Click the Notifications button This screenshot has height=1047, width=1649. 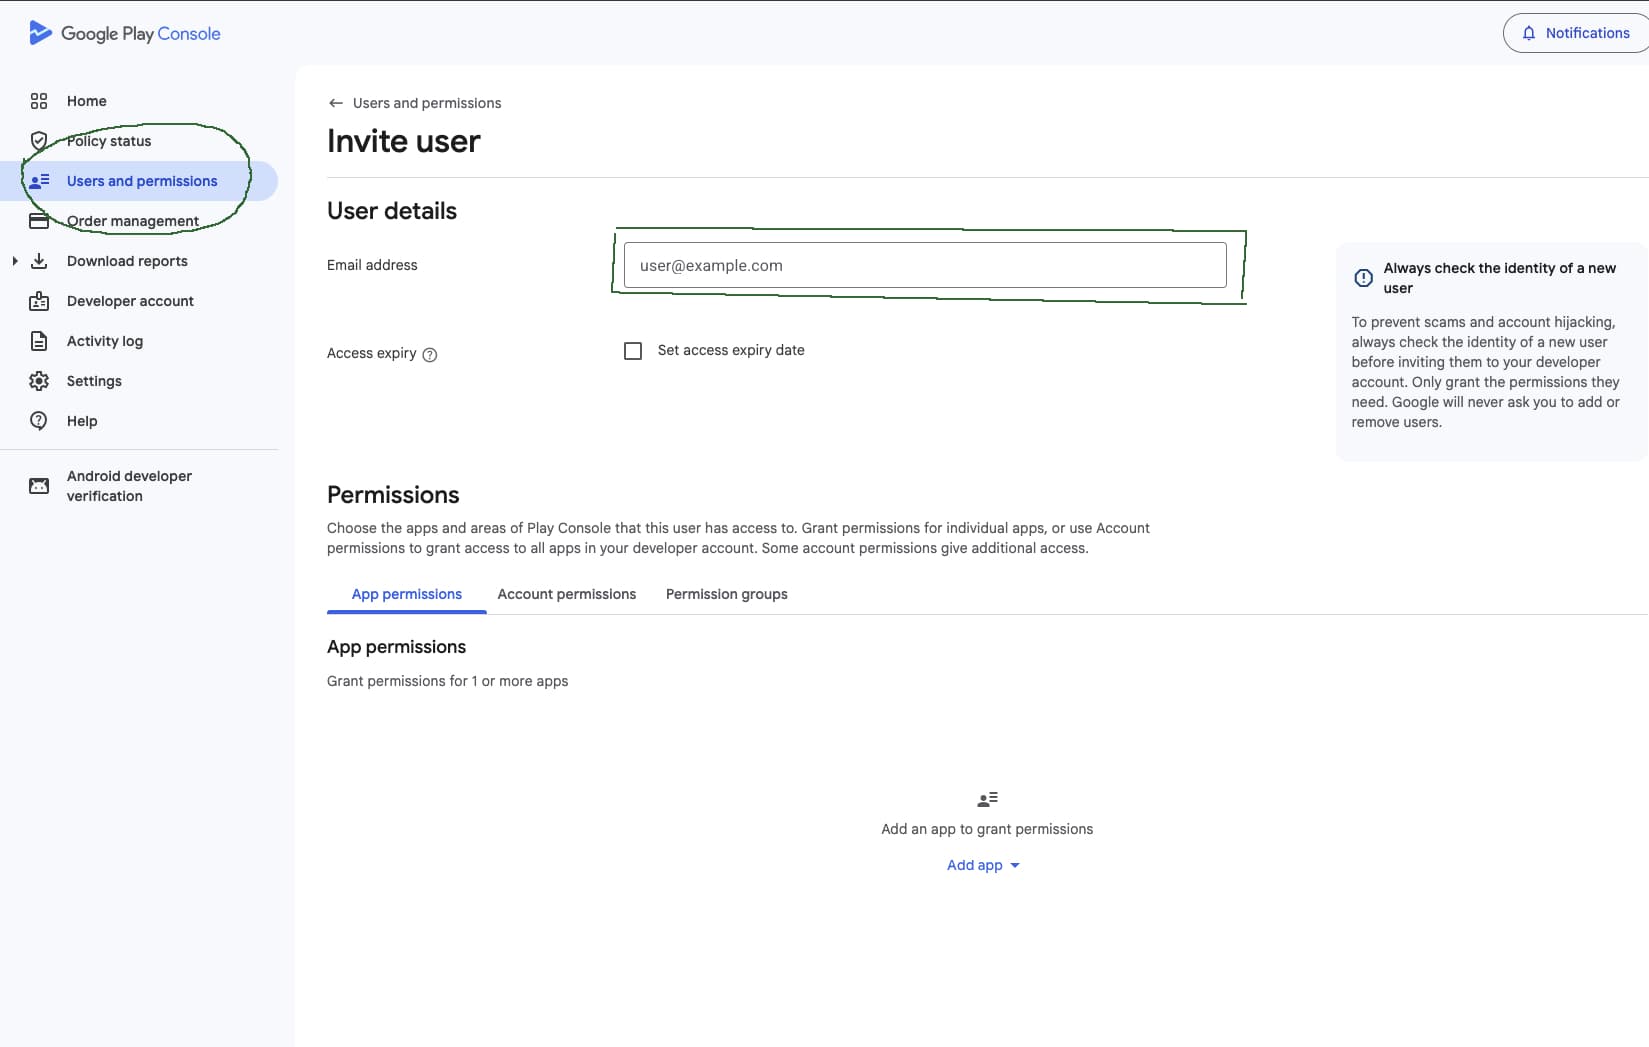click(1577, 33)
